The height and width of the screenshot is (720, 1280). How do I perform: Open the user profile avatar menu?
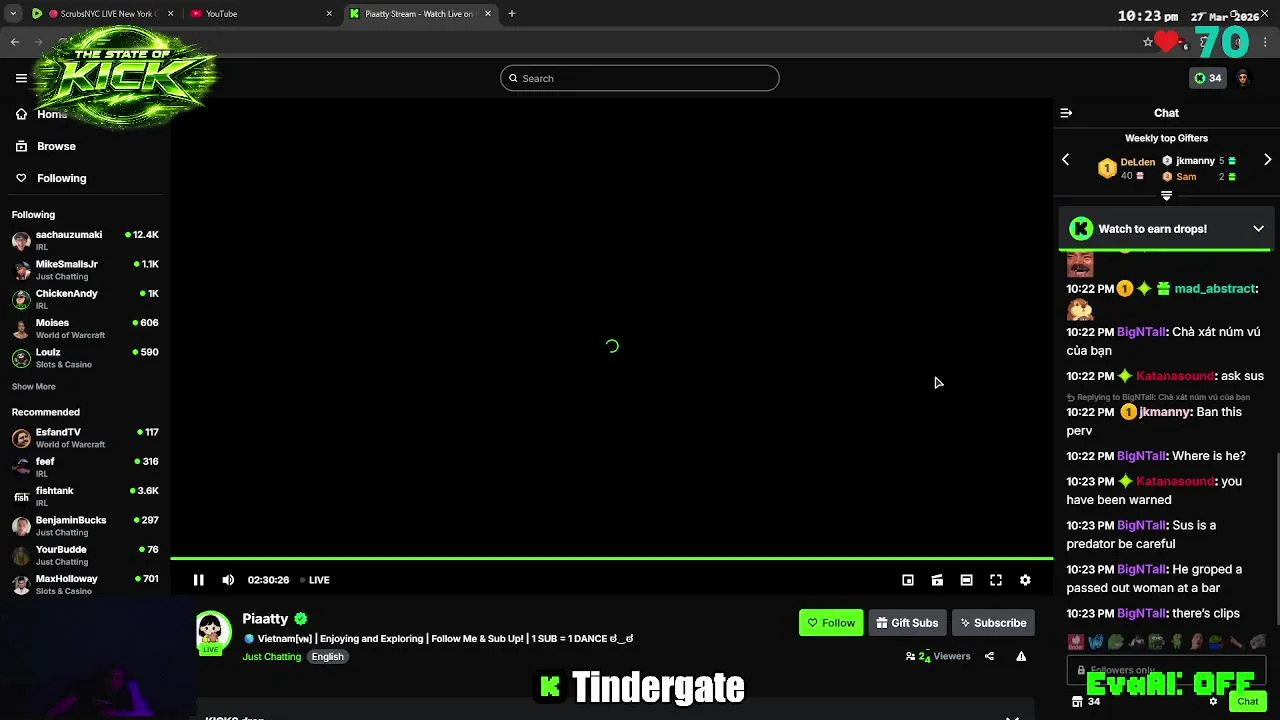[1243, 78]
